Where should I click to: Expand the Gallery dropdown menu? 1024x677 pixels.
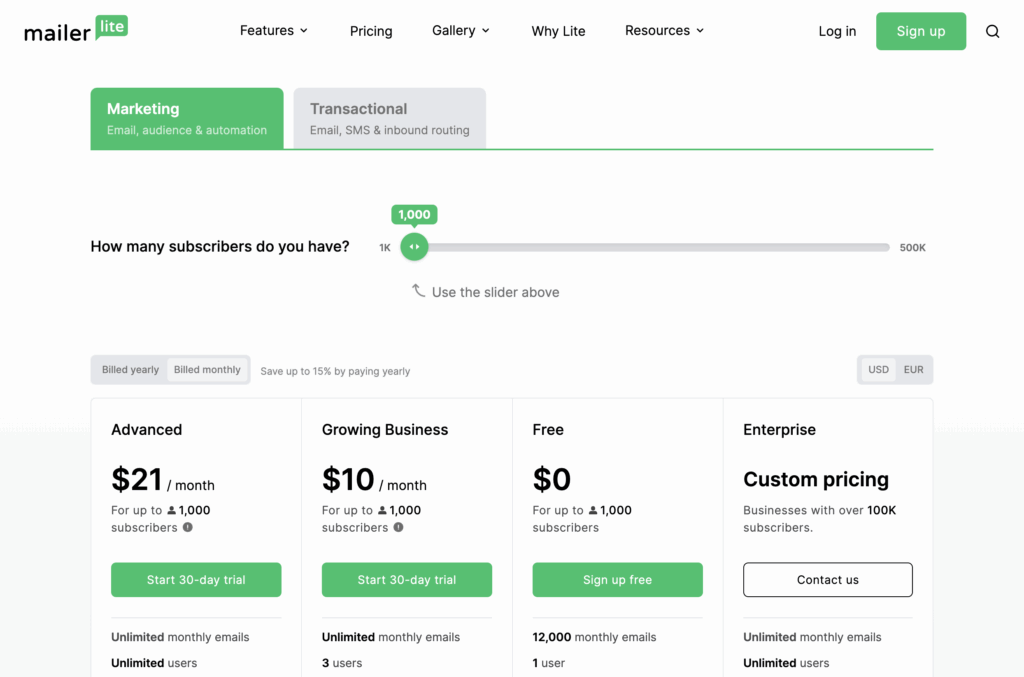coord(461,31)
